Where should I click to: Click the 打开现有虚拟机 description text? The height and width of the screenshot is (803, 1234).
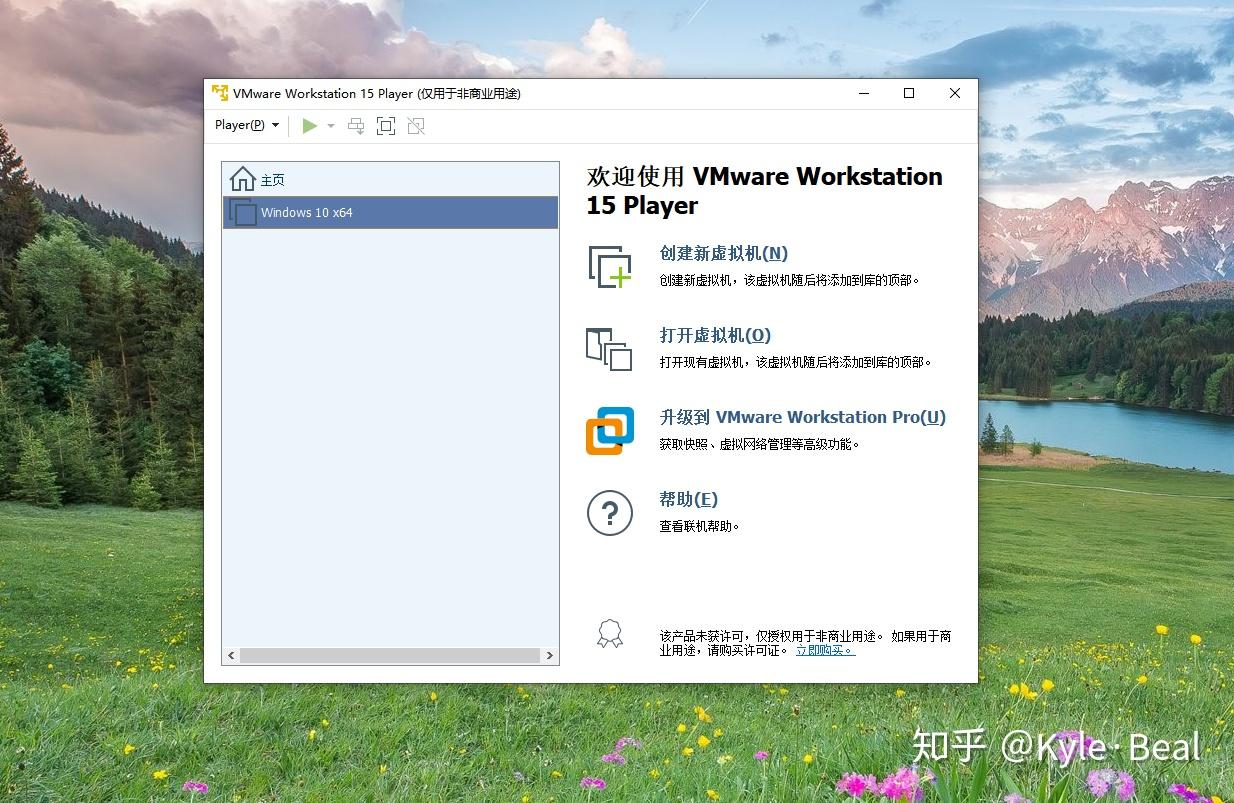click(795, 363)
